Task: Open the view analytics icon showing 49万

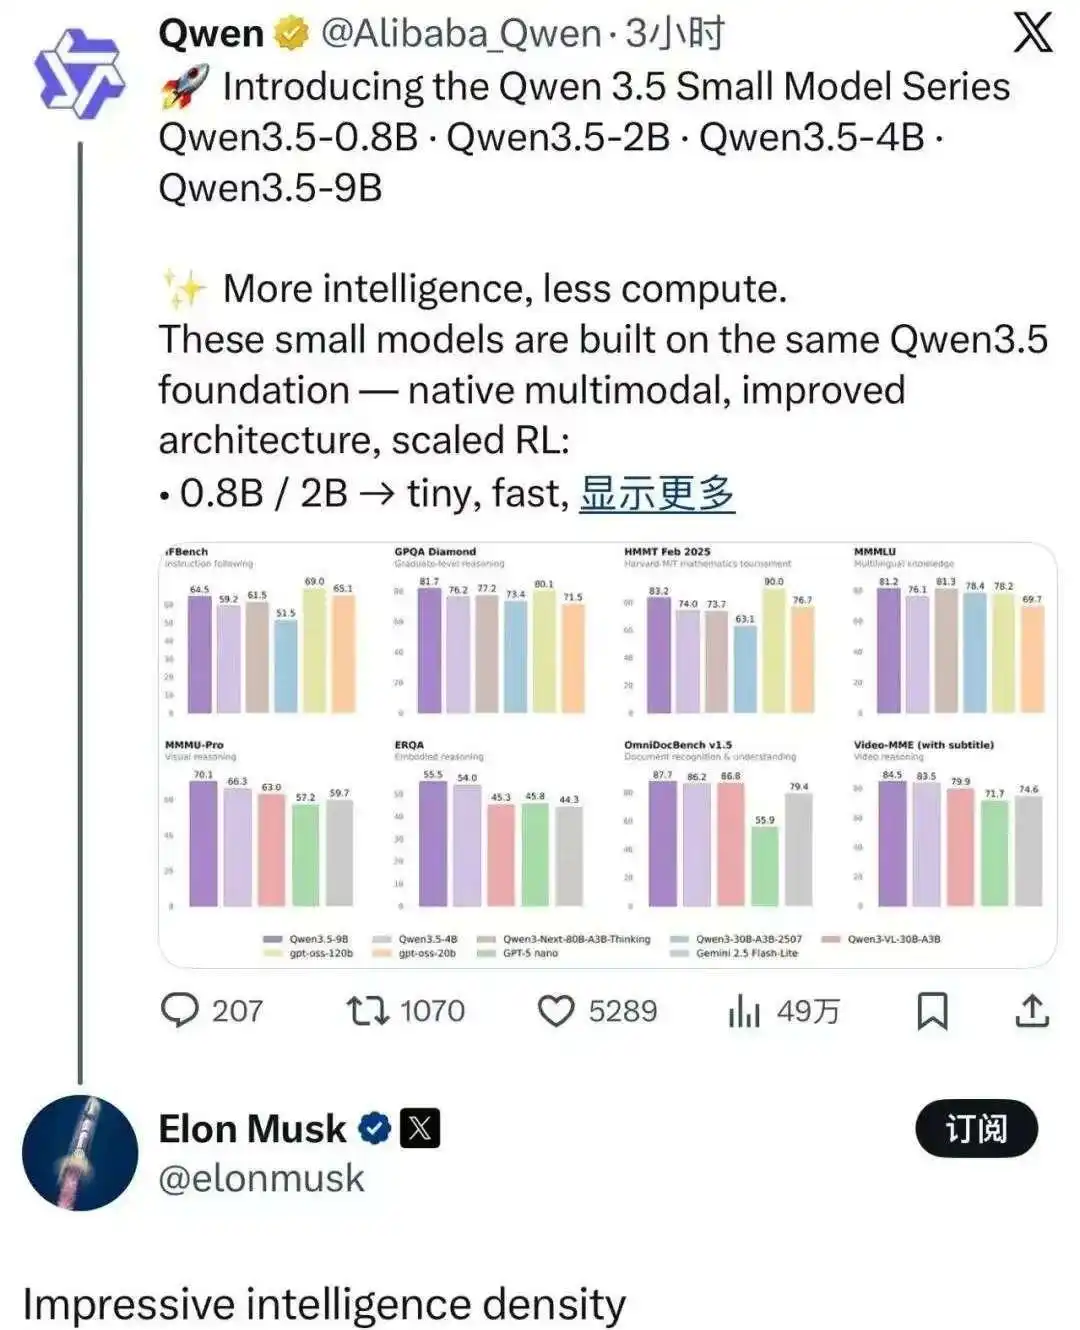Action: coord(743,1012)
